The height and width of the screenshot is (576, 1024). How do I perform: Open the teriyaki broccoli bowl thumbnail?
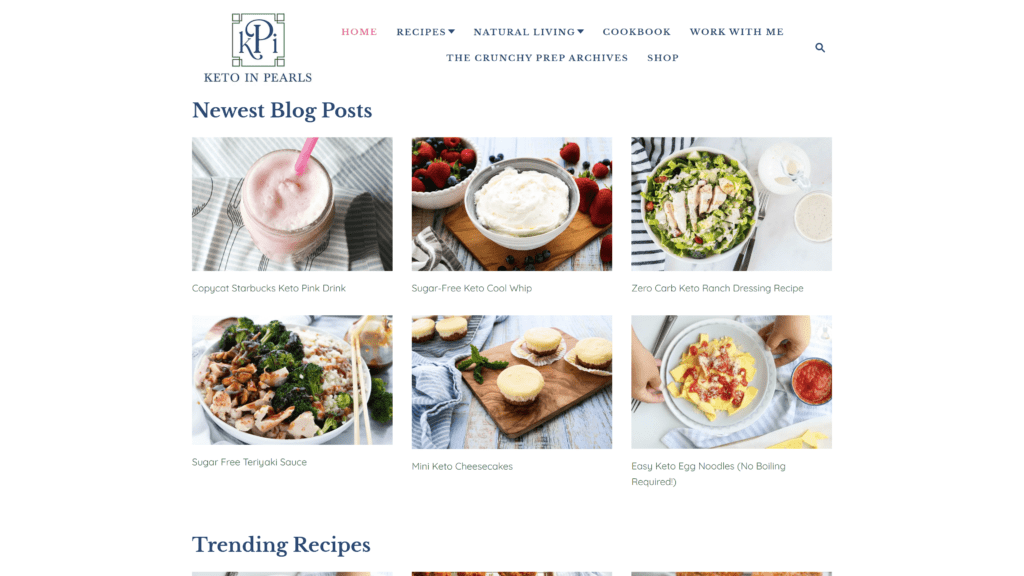point(292,380)
